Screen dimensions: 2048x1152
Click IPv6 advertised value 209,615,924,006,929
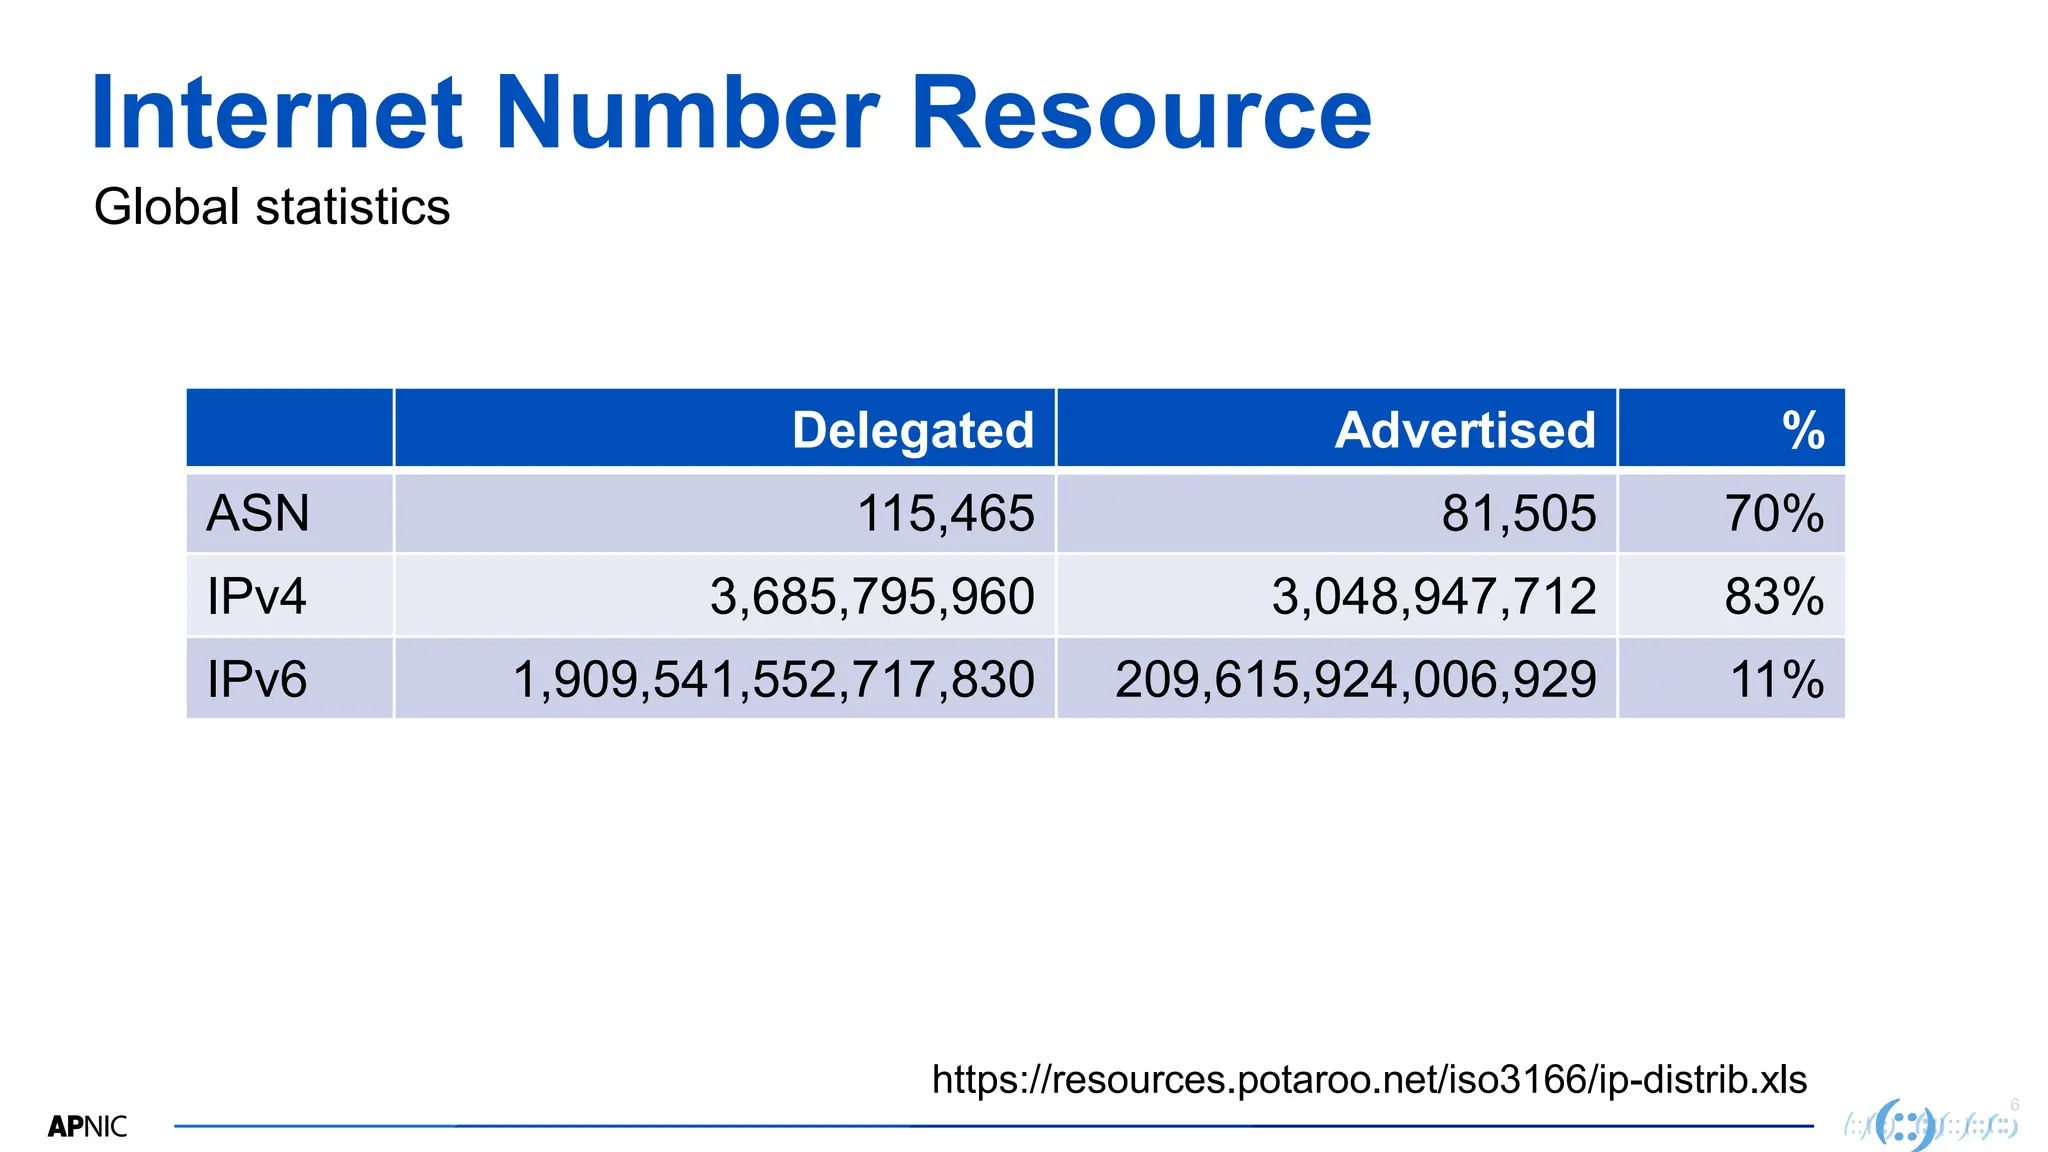pyautogui.click(x=1355, y=679)
